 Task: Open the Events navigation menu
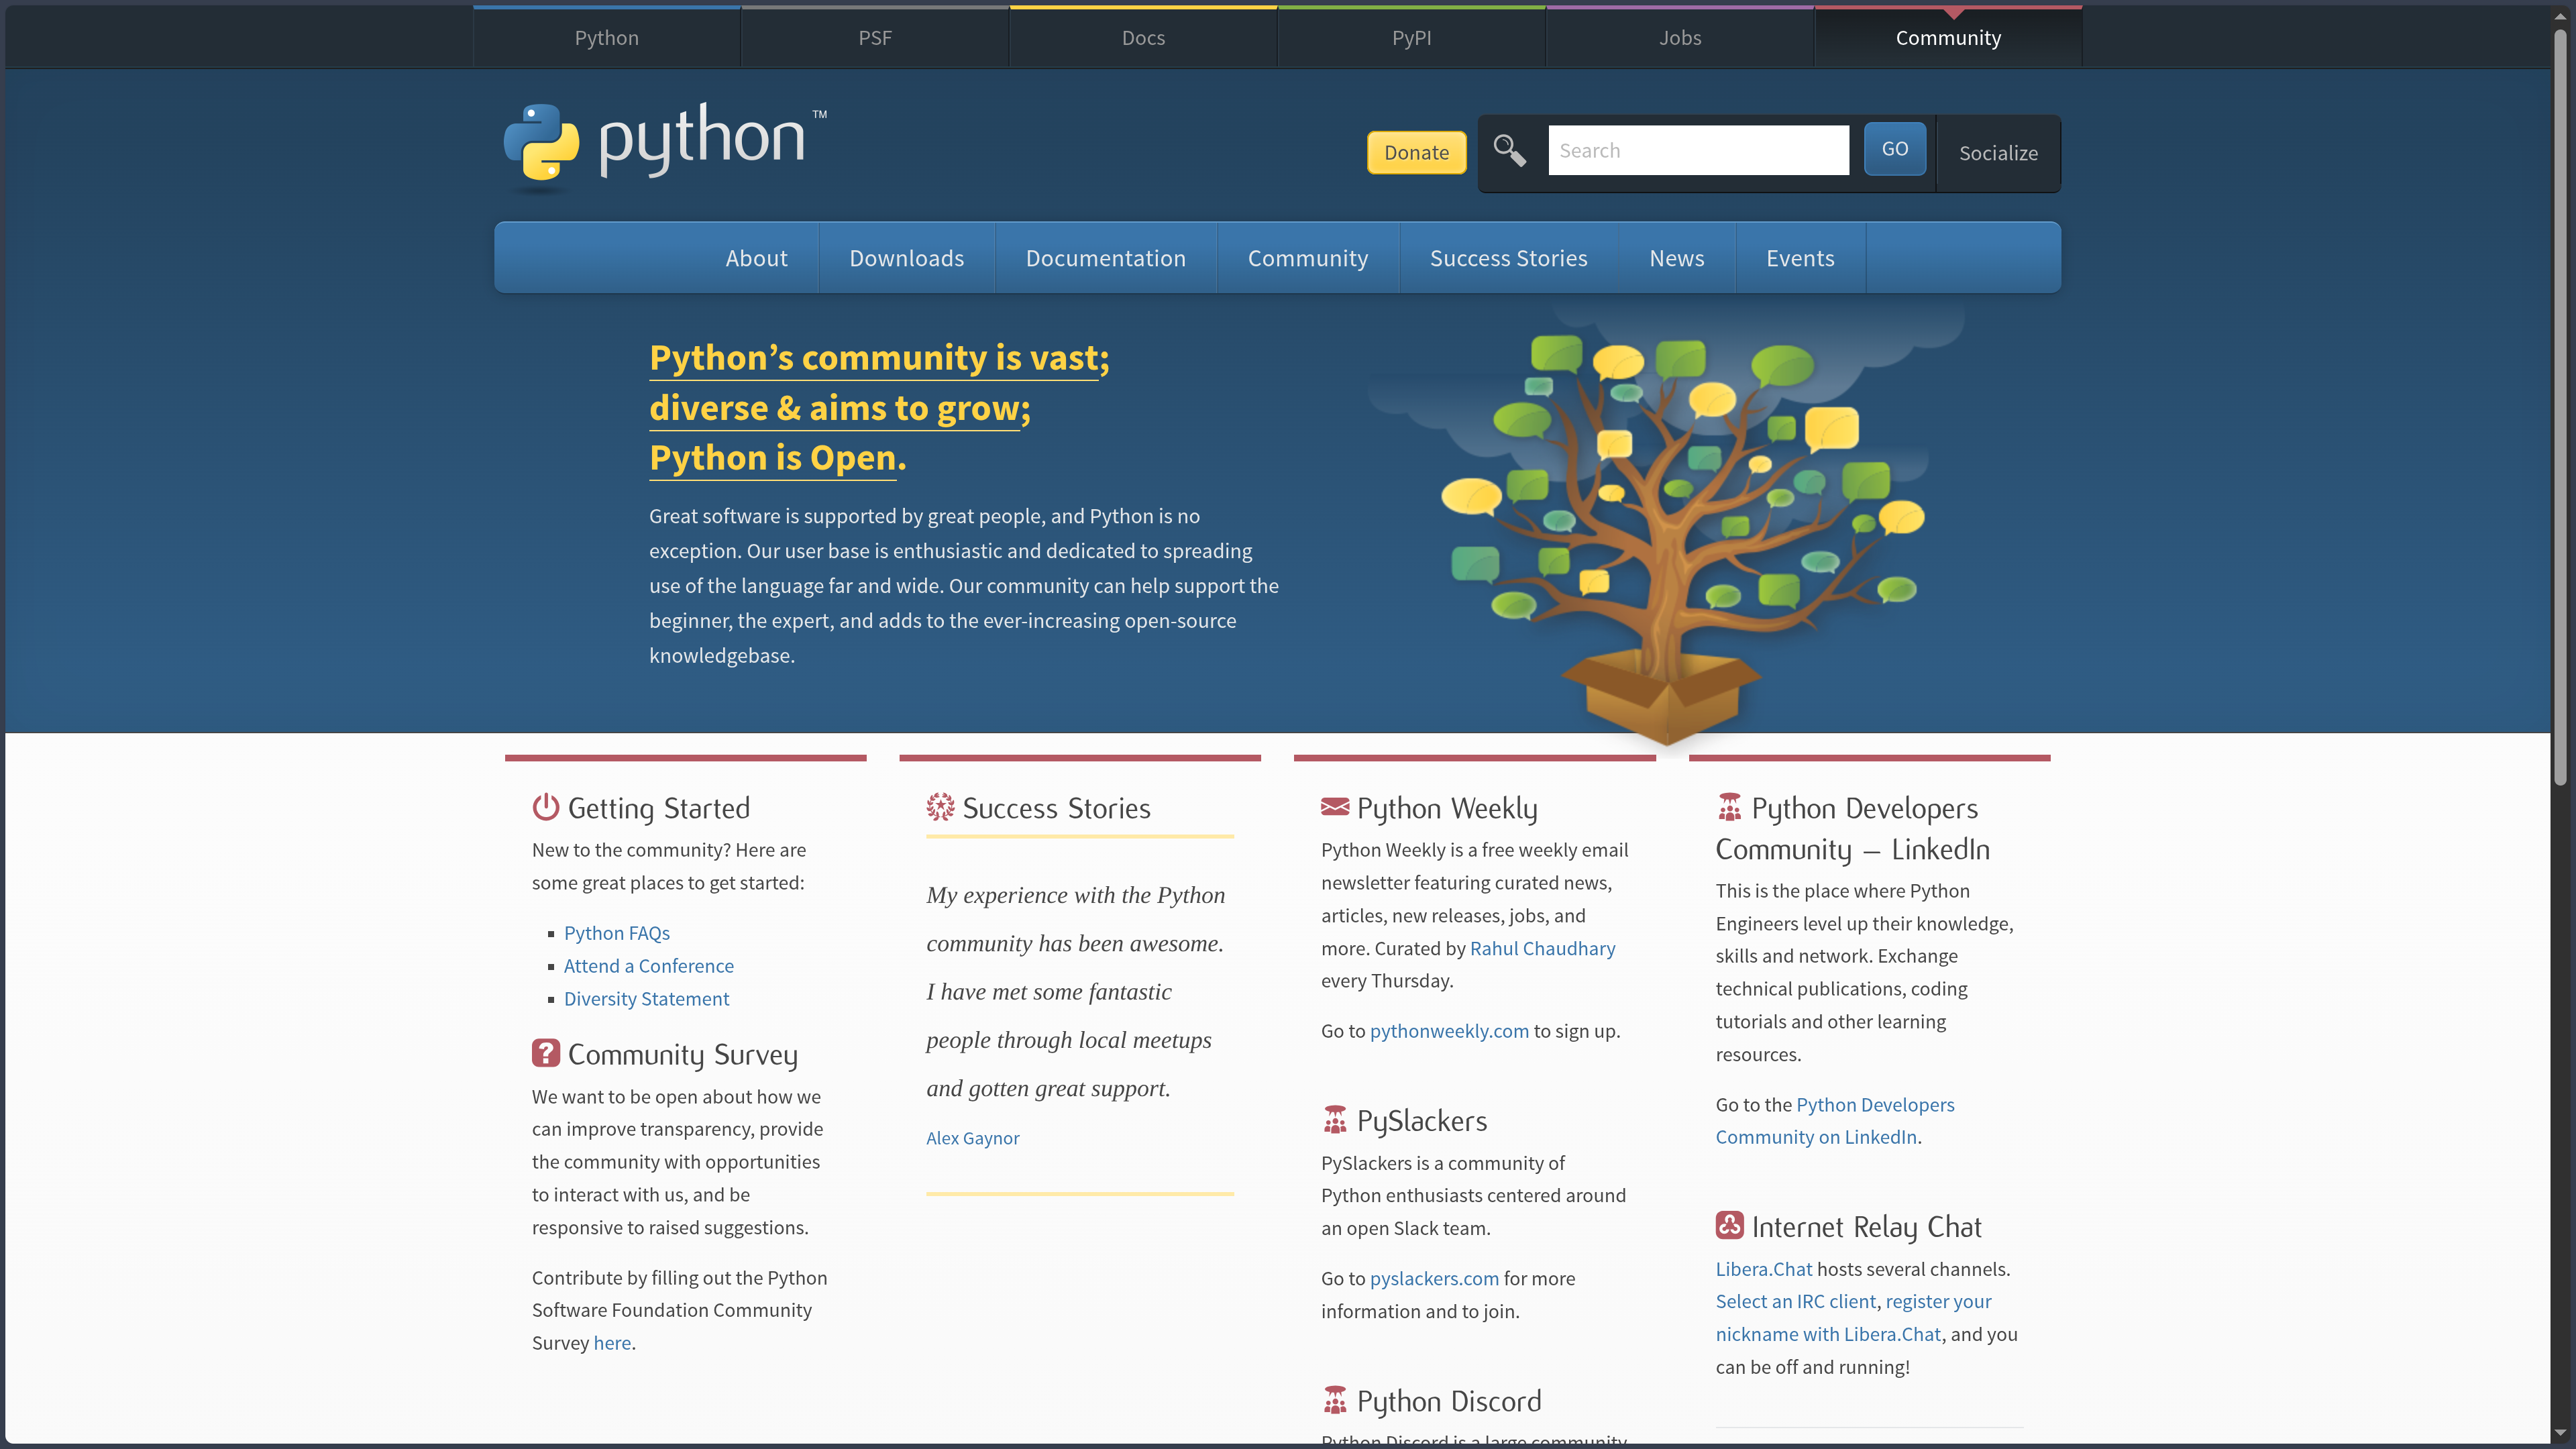(x=1800, y=258)
